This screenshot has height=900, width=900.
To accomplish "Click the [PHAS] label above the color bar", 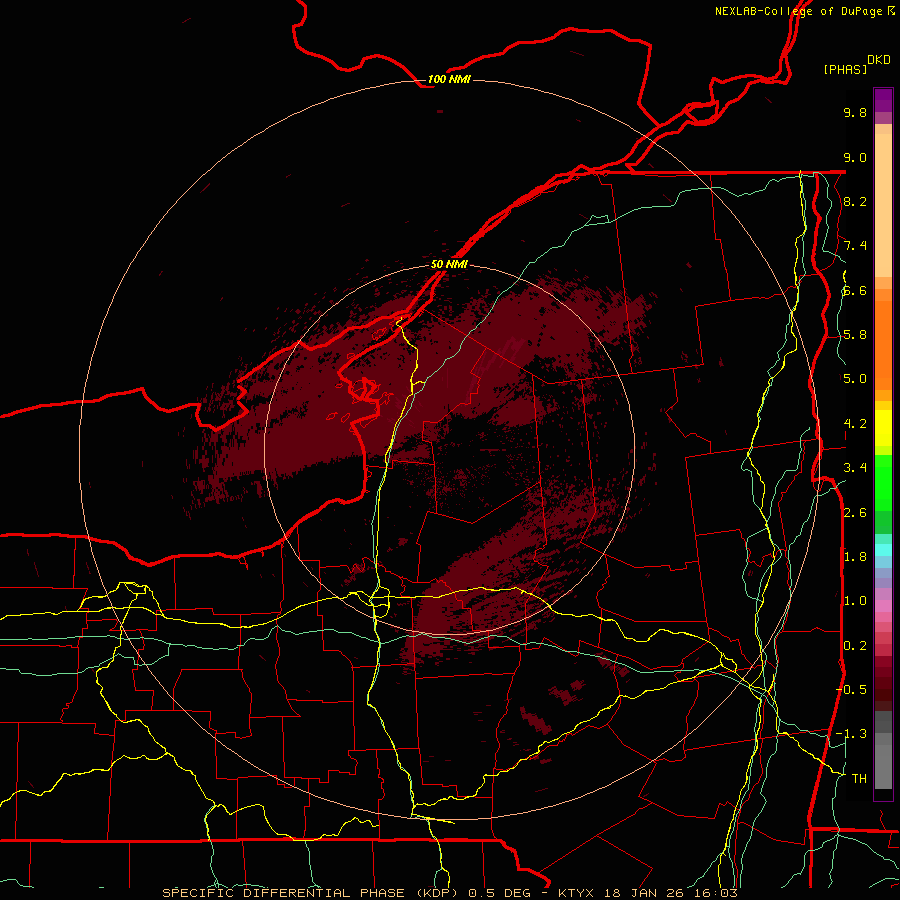I will (x=845, y=69).
